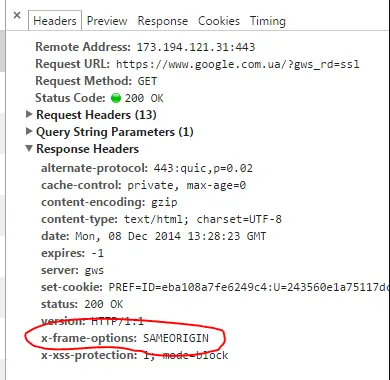Click the server: gws header row
The height and width of the screenshot is (380, 390).
(x=72, y=270)
